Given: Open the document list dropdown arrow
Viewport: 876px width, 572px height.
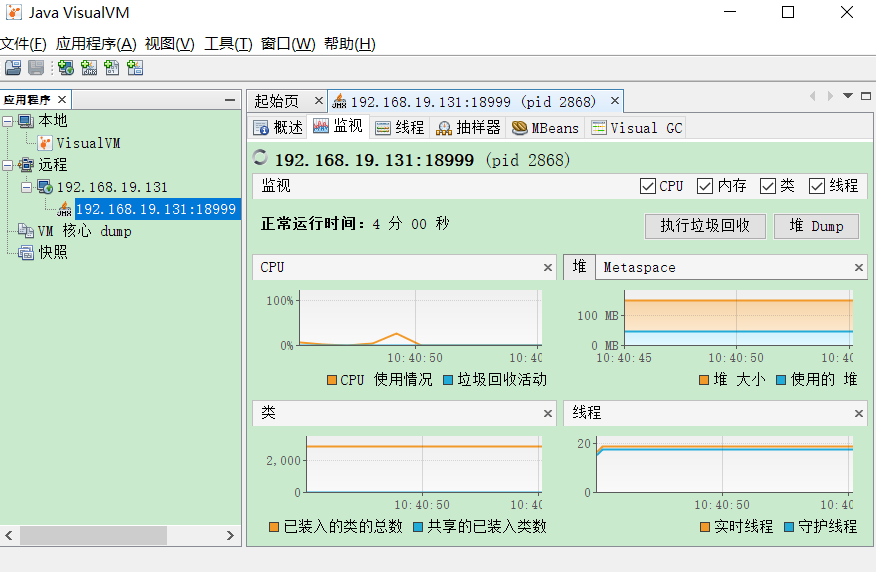Looking at the screenshot, I should [x=848, y=96].
